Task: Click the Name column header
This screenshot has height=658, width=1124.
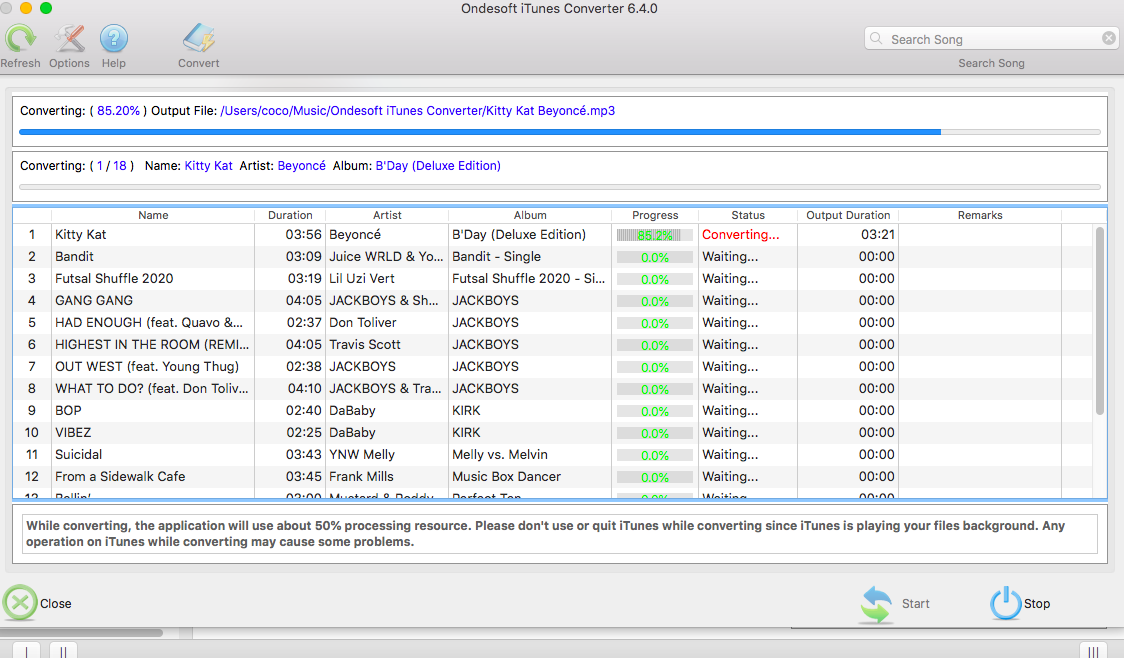Action: point(153,215)
